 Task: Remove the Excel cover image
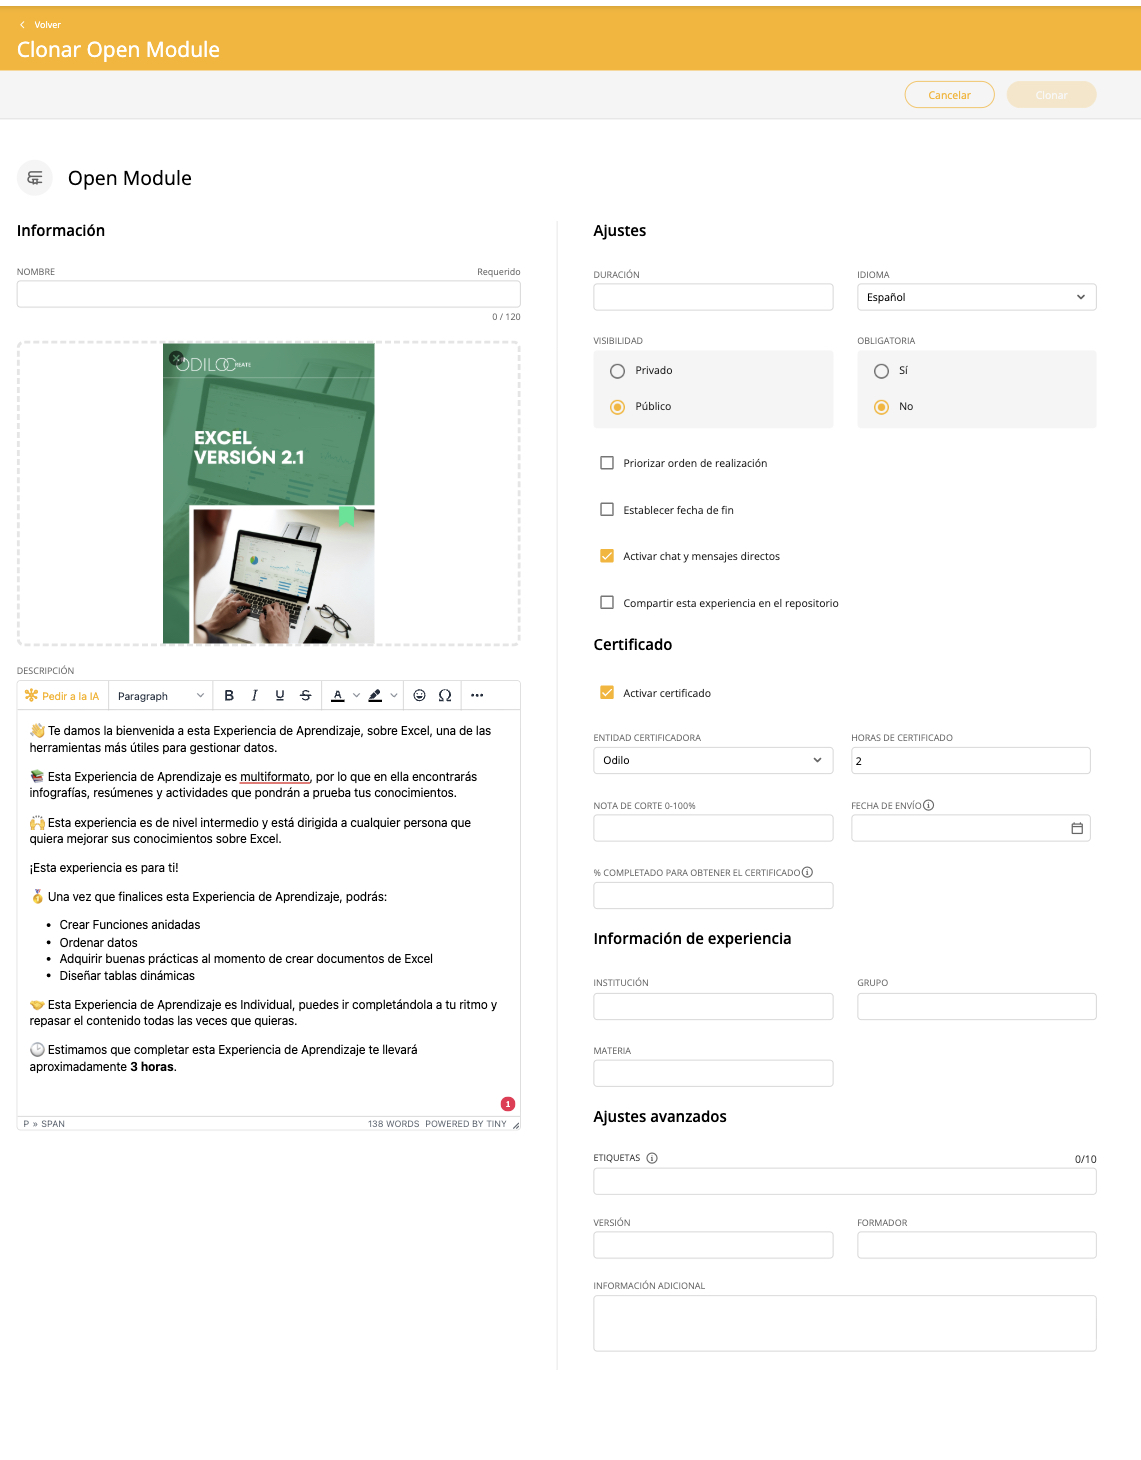pos(176,358)
